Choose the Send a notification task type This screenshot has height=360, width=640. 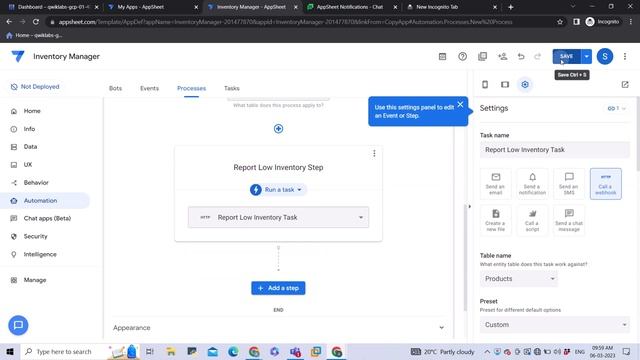point(532,184)
